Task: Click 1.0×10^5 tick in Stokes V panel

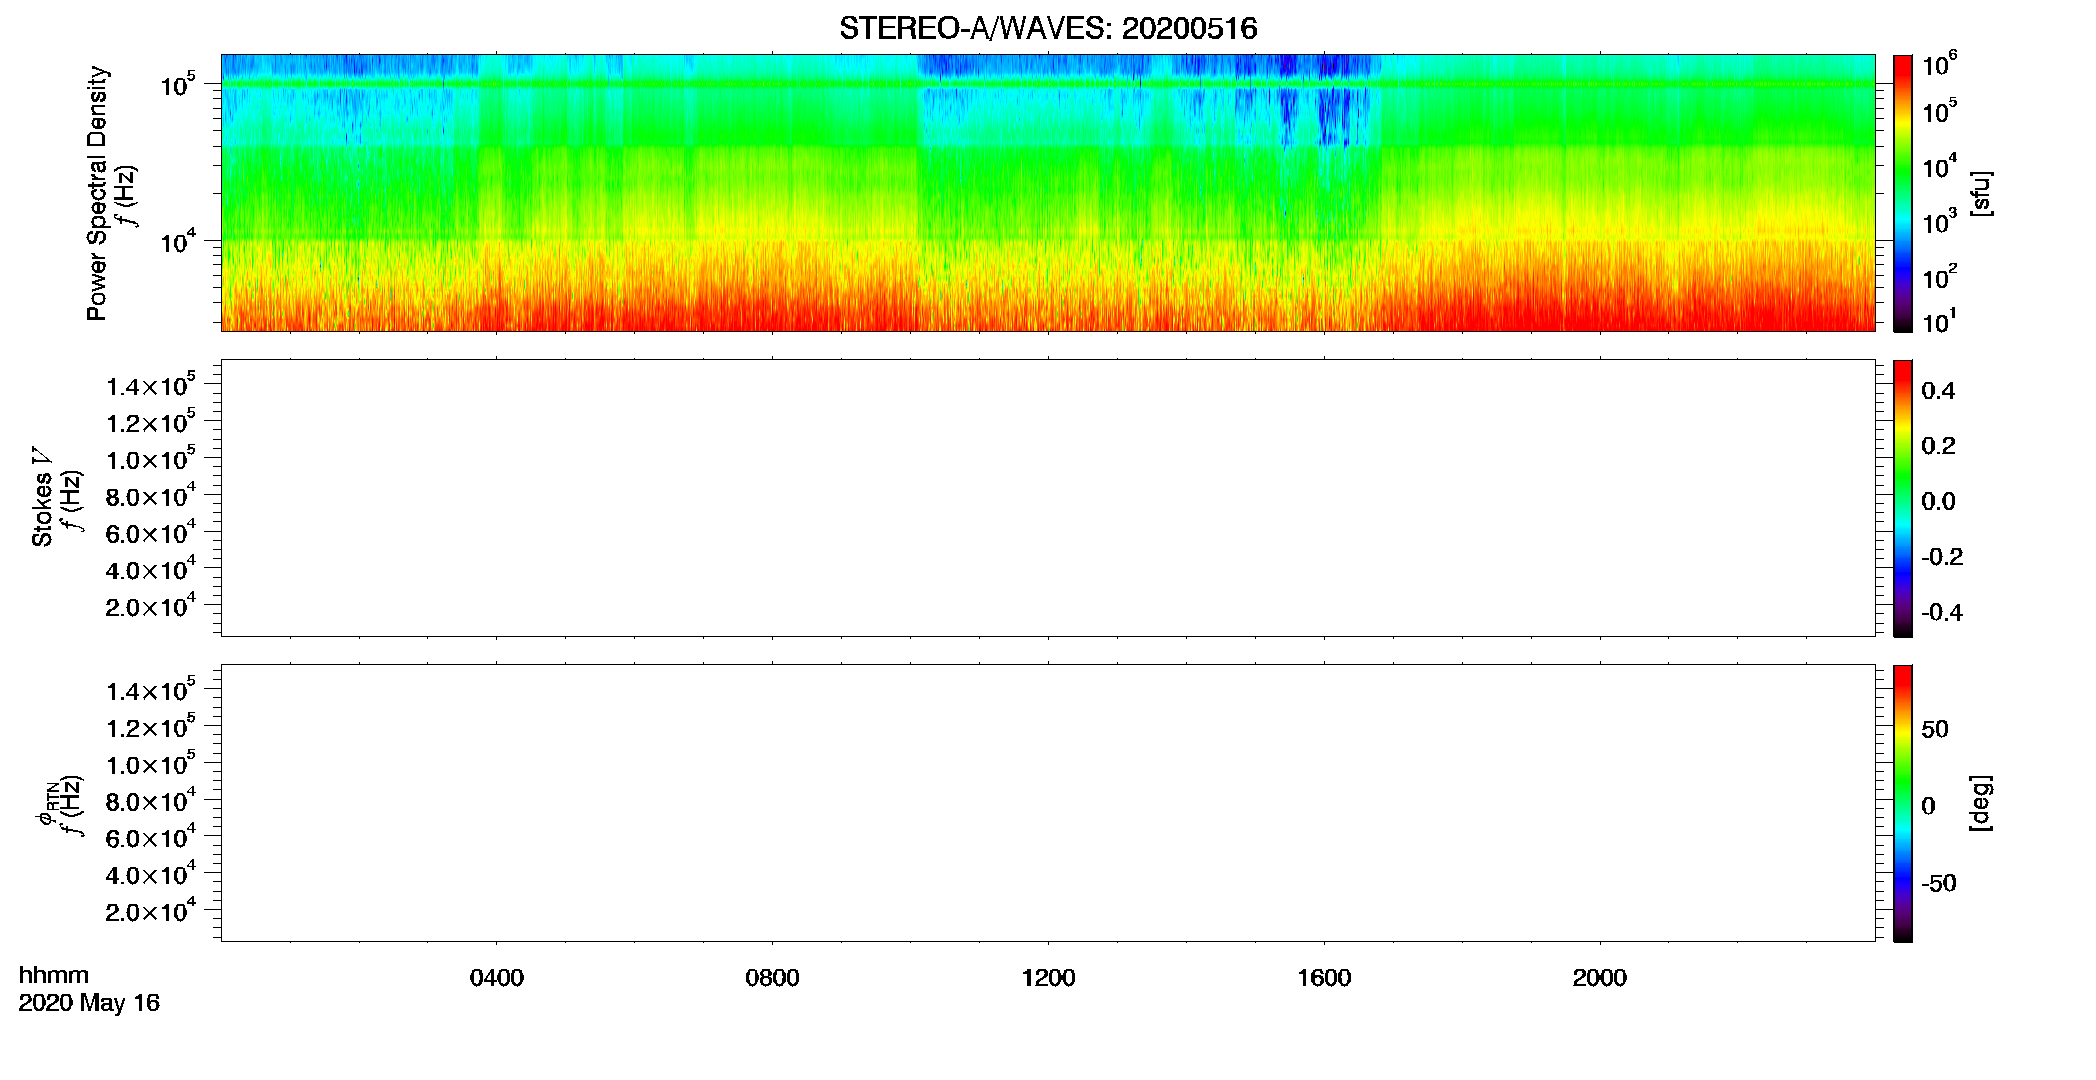Action: click(x=151, y=458)
